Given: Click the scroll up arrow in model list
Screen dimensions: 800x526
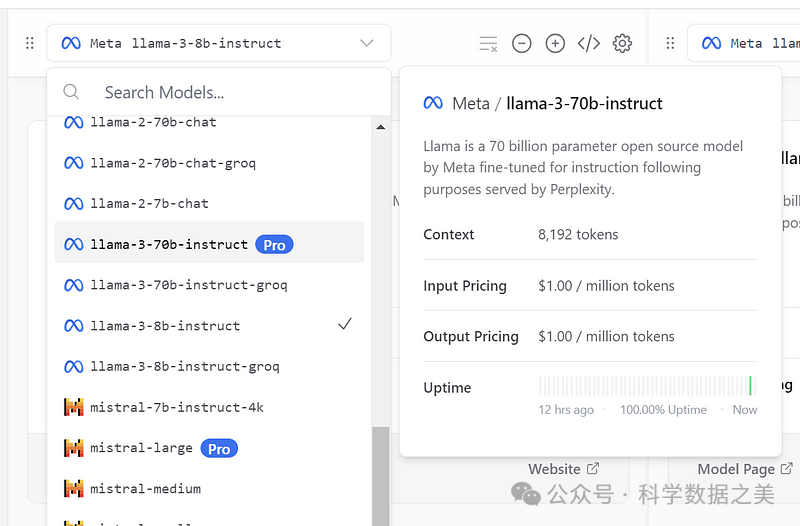Looking at the screenshot, I should [380, 127].
